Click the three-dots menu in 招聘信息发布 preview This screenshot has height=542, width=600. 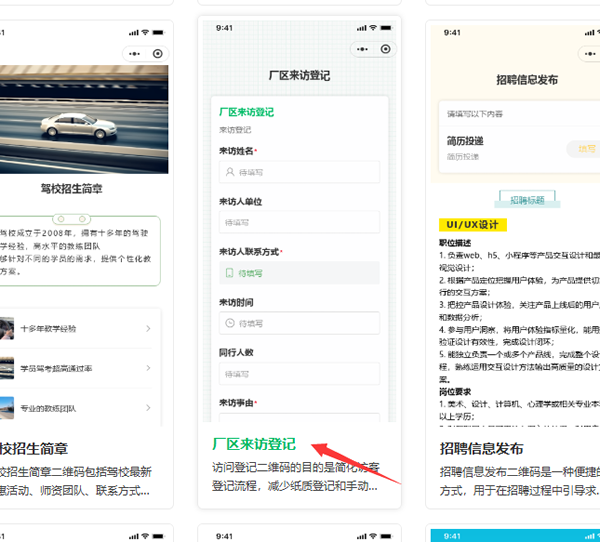[x=590, y=54]
